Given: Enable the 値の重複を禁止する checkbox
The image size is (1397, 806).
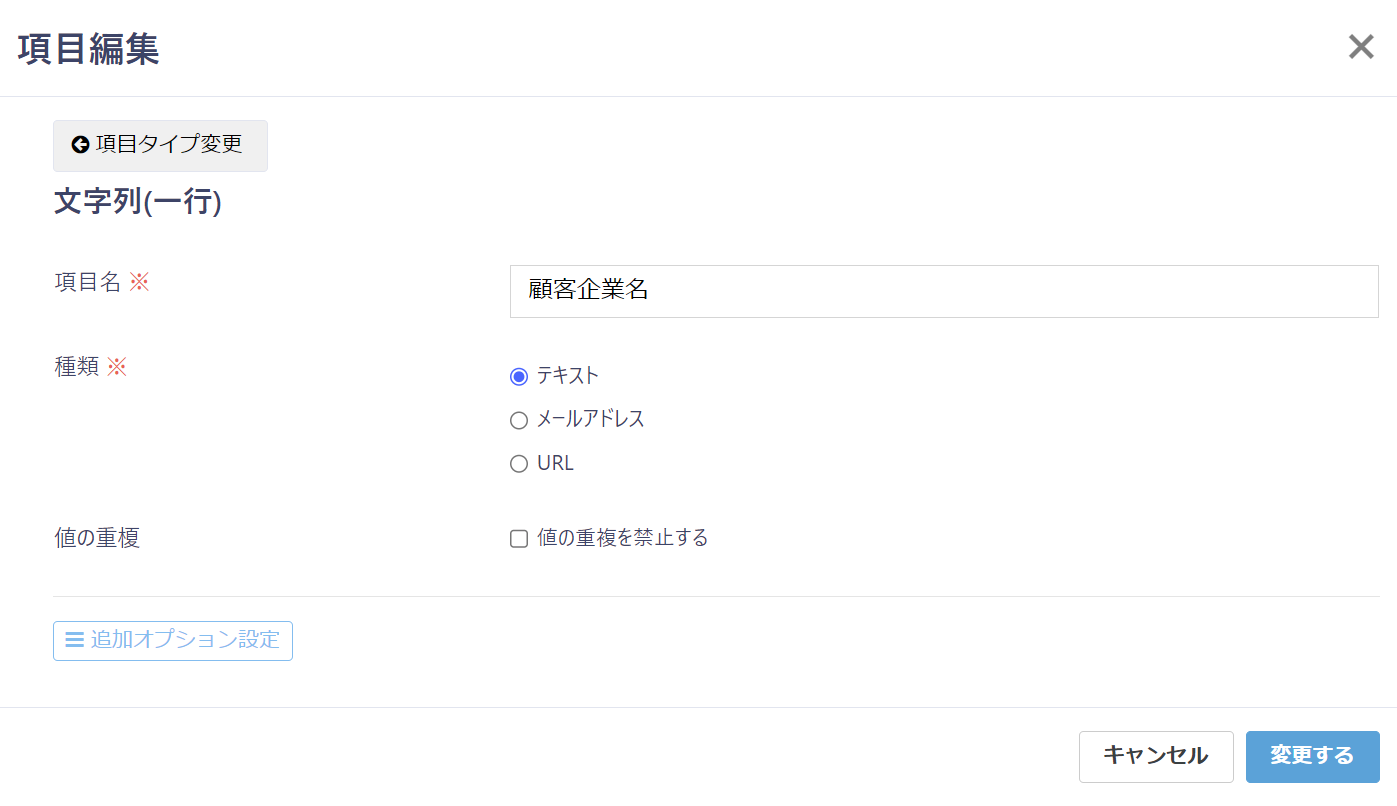Looking at the screenshot, I should [x=519, y=539].
